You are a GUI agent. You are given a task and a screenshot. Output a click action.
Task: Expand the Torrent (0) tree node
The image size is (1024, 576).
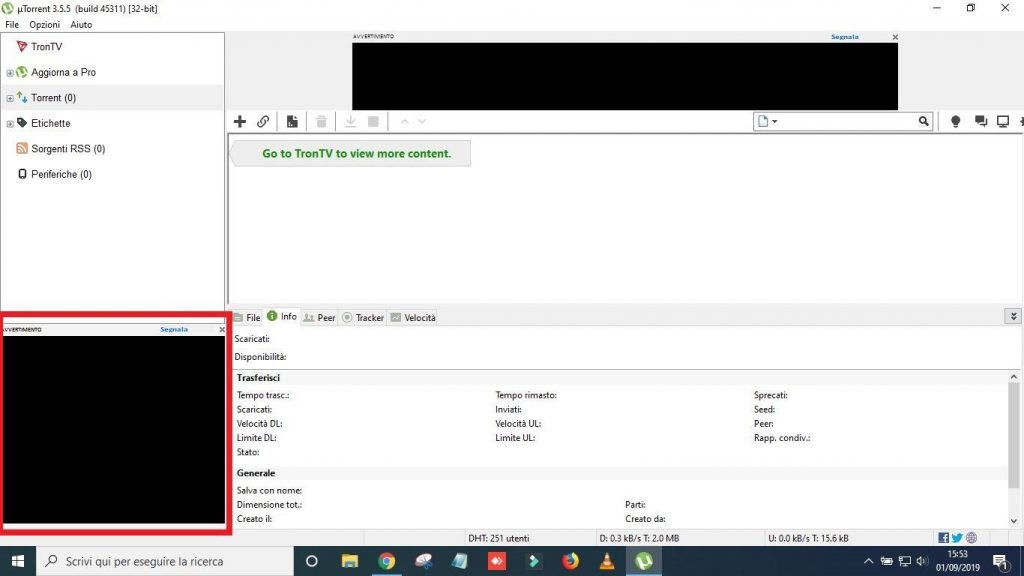[10, 98]
